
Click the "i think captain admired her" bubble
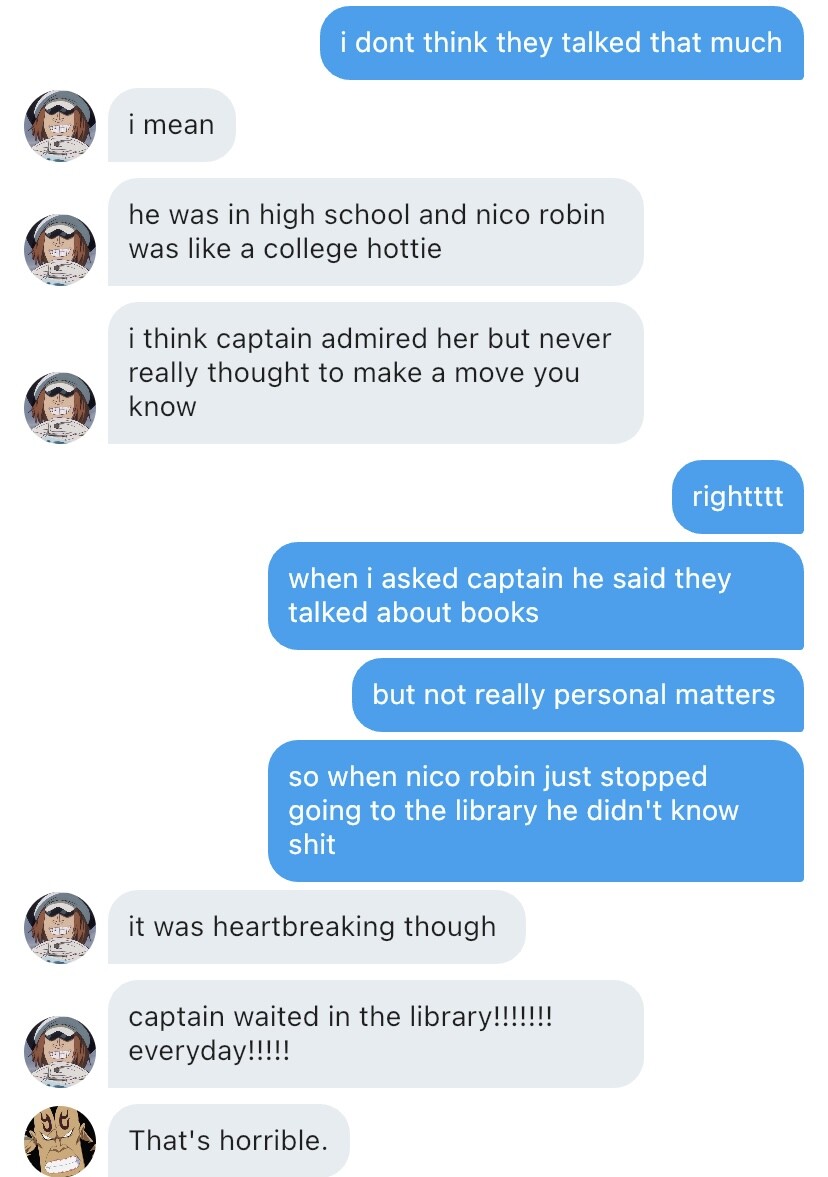point(375,373)
